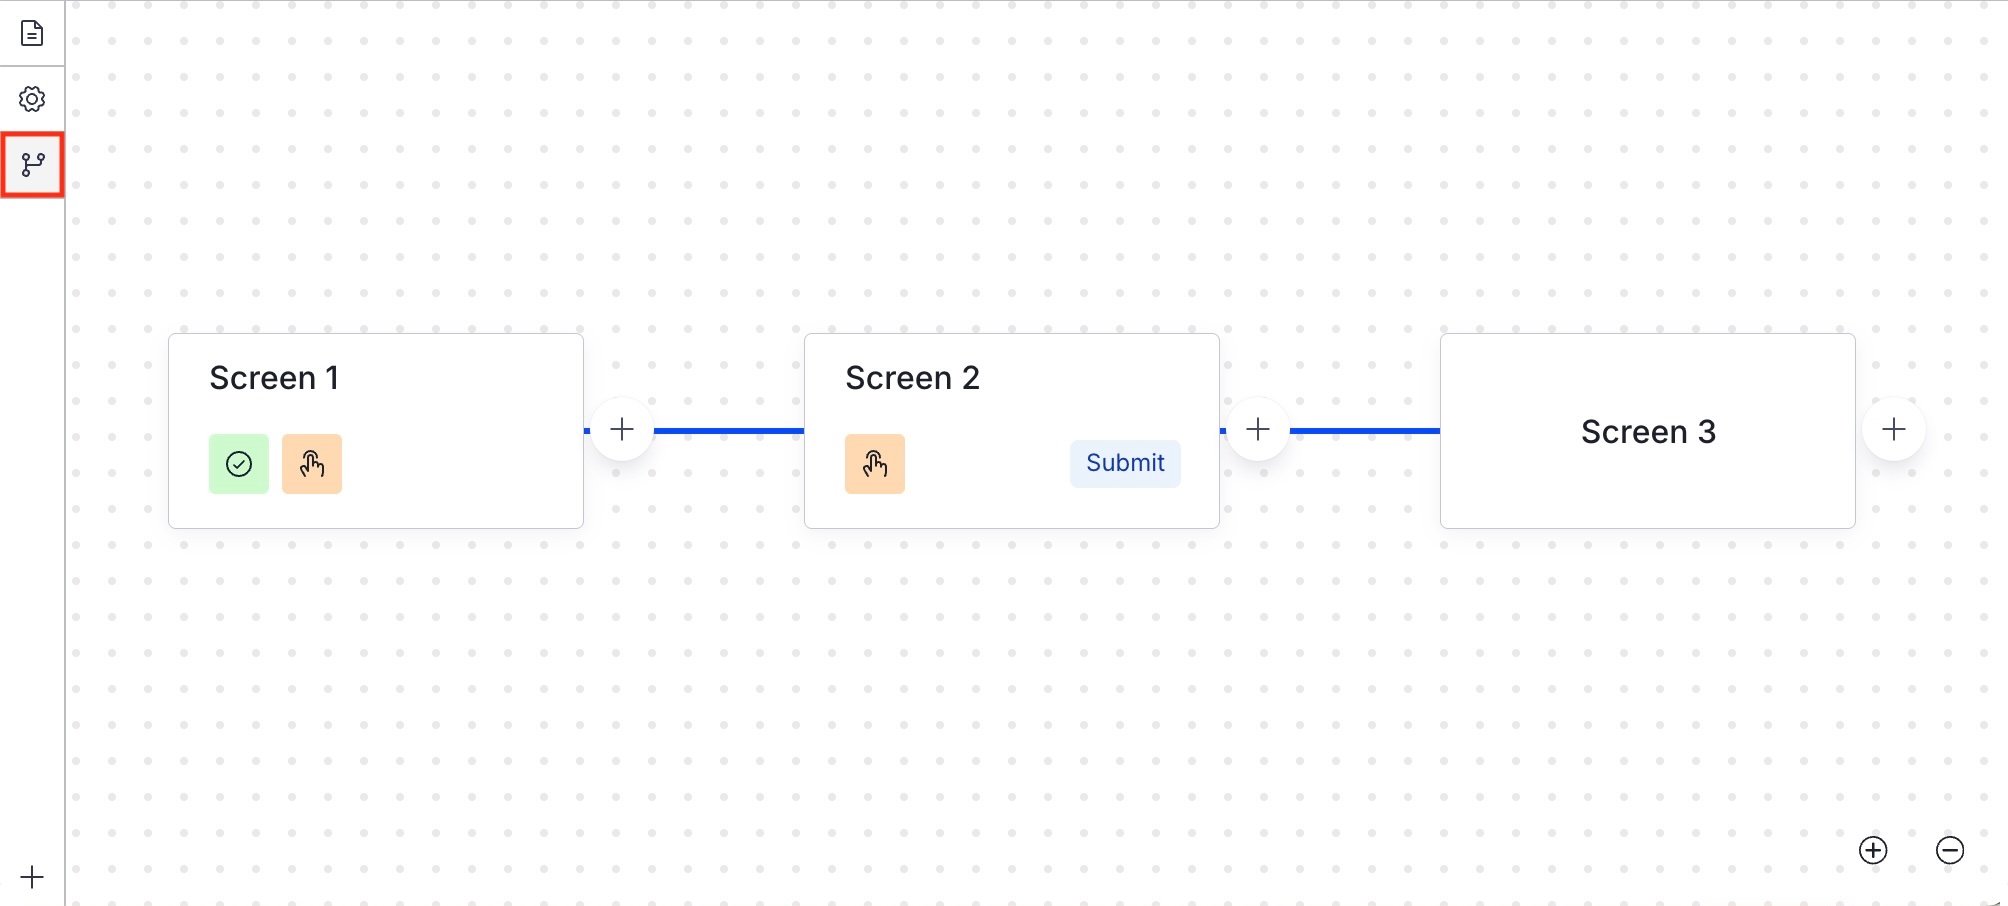Select the Screen 2 card title
This screenshot has height=906, width=2008.
click(912, 378)
